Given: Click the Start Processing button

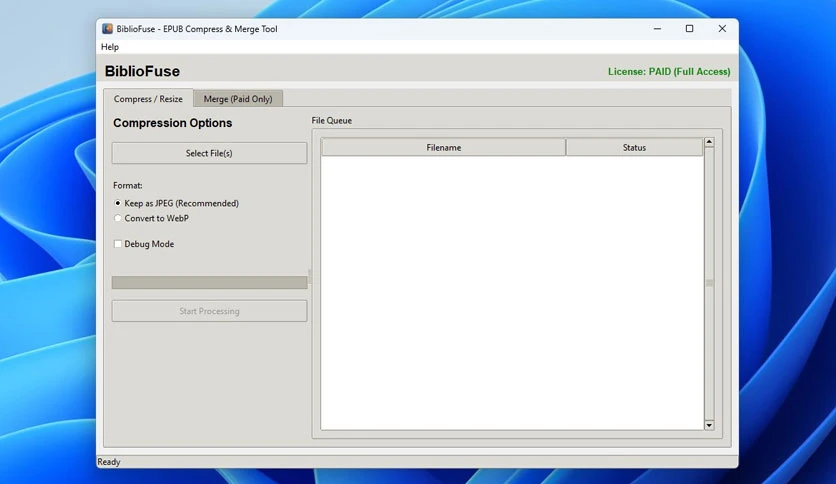Looking at the screenshot, I should click(209, 311).
